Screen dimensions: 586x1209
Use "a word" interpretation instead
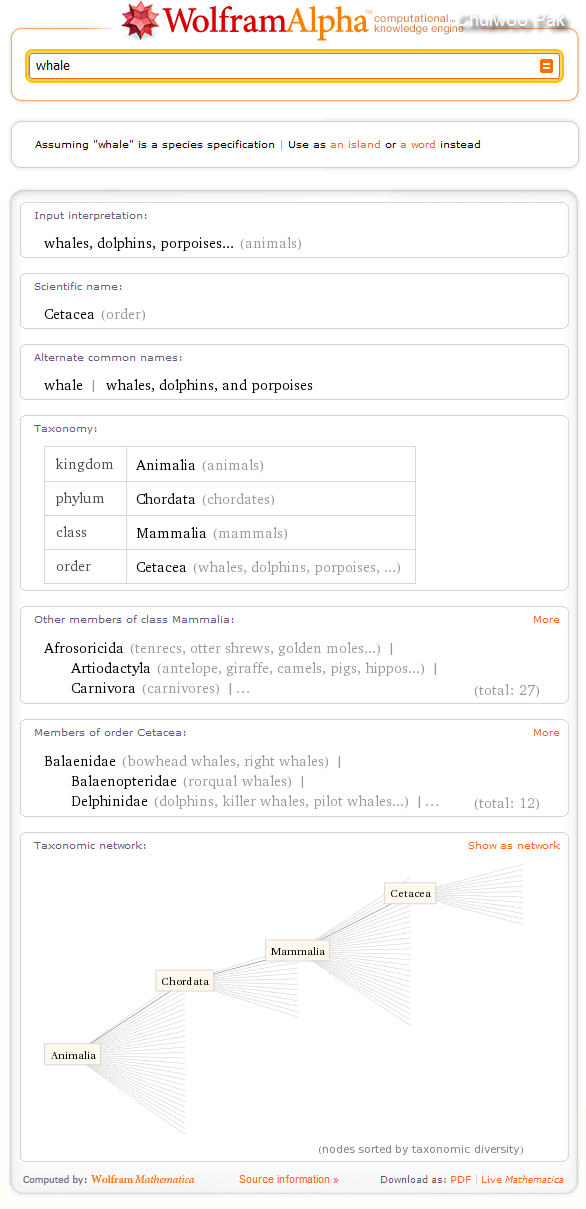pos(418,145)
